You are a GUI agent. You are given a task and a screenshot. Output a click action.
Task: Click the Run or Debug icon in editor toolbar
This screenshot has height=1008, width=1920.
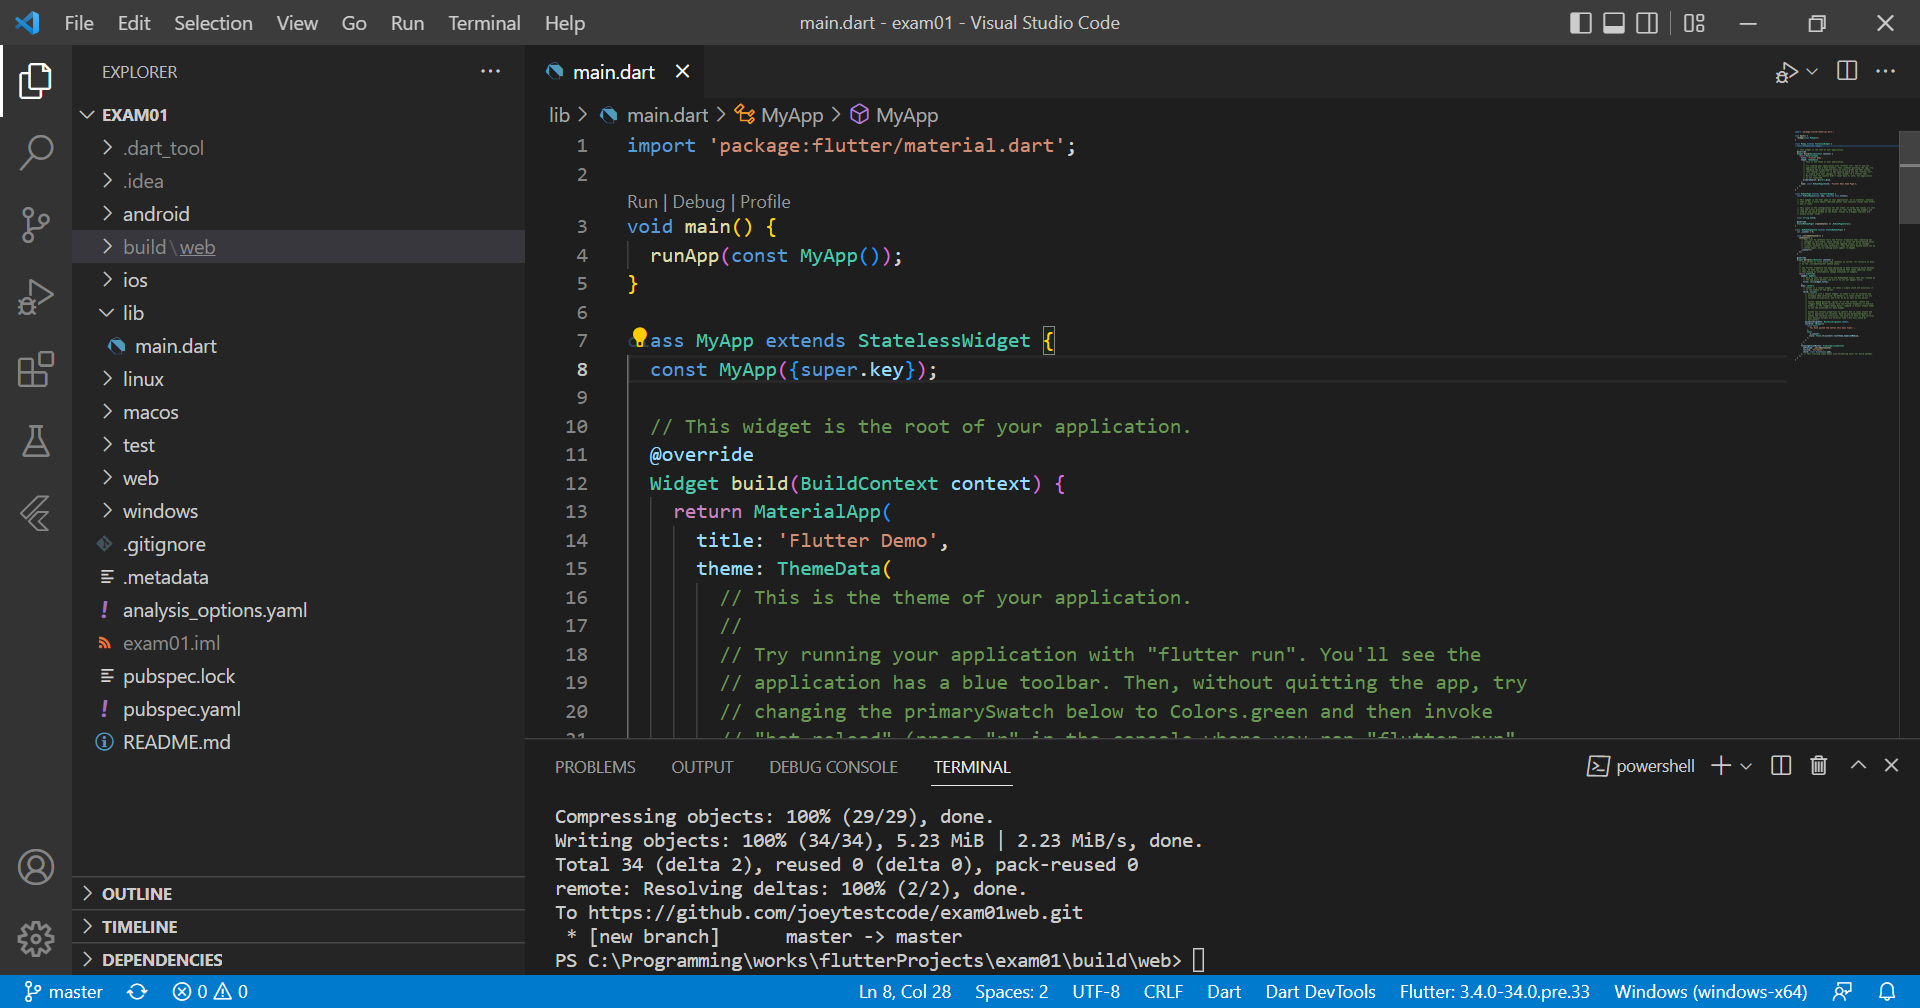(x=1786, y=72)
